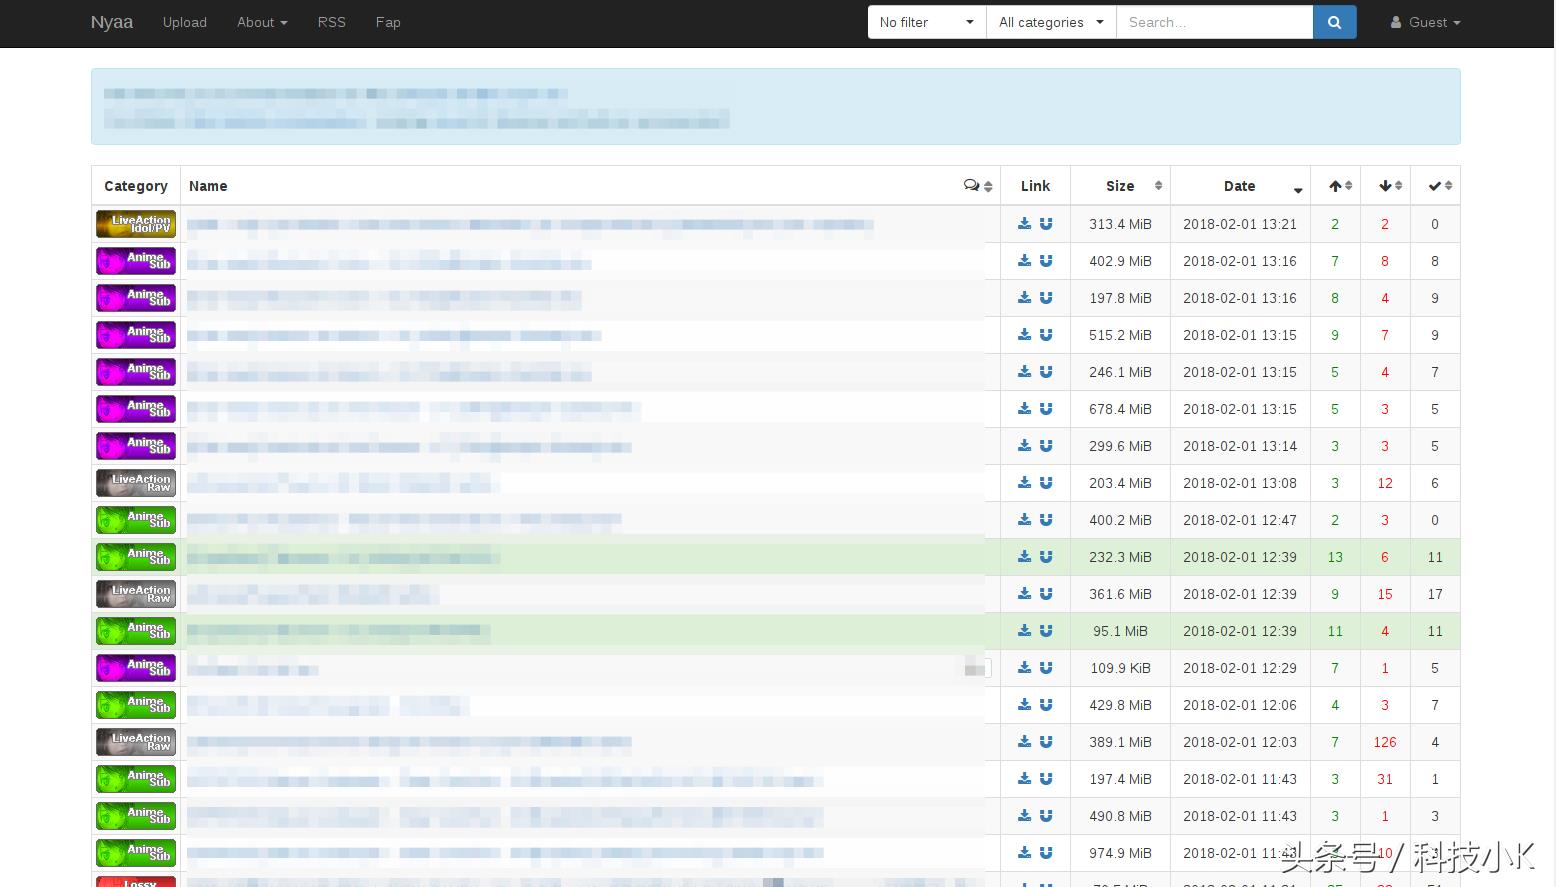This screenshot has height=887, width=1556.
Task: Go to Nyaa home page
Action: (112, 22)
